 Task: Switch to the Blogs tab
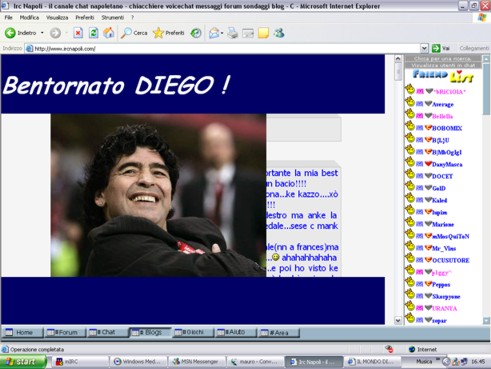tap(150, 332)
